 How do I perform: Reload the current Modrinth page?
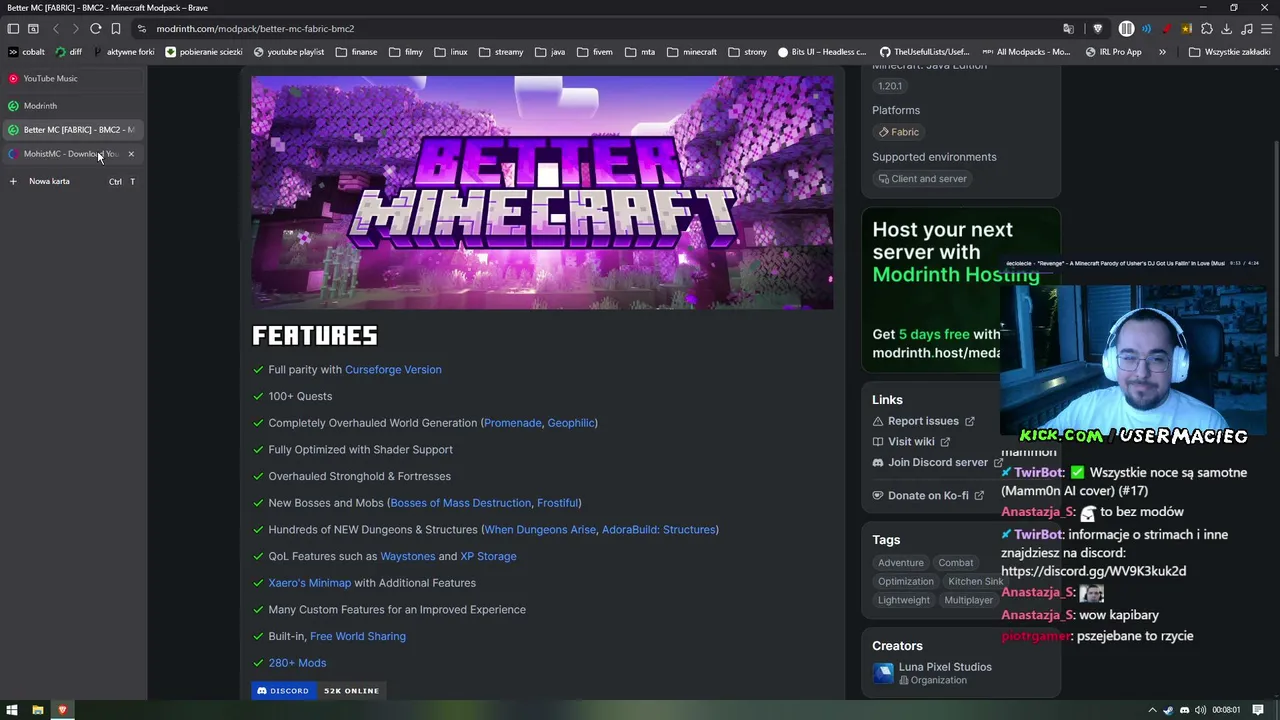[96, 29]
